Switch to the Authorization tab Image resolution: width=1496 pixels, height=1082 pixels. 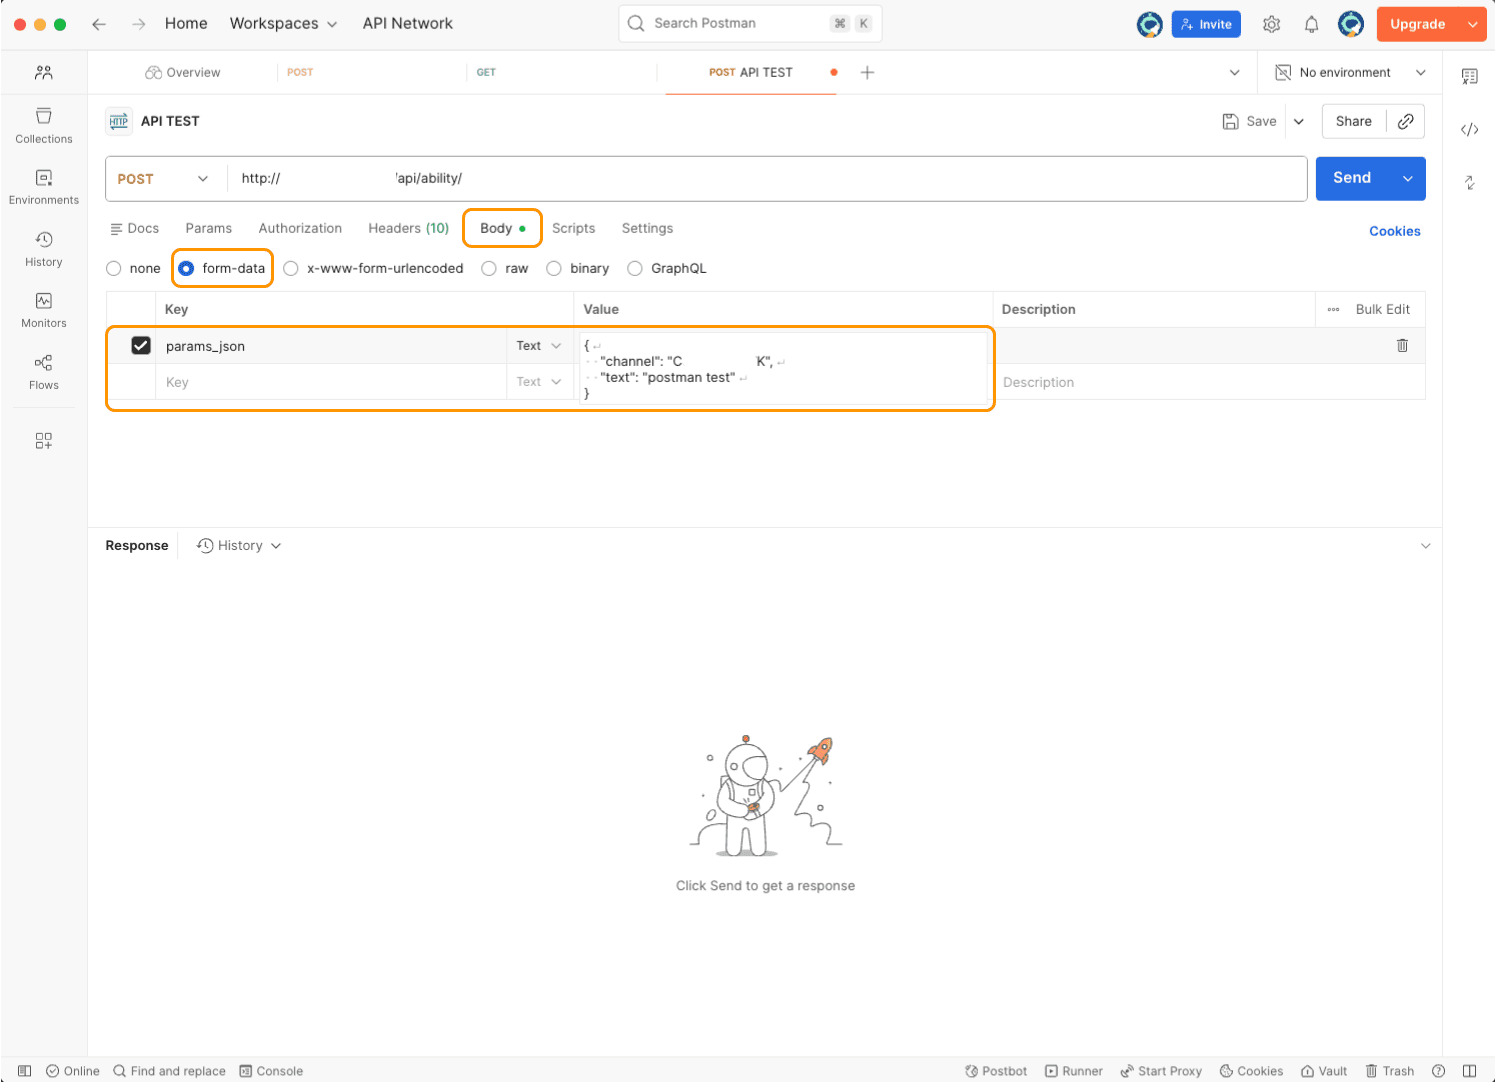[300, 228]
